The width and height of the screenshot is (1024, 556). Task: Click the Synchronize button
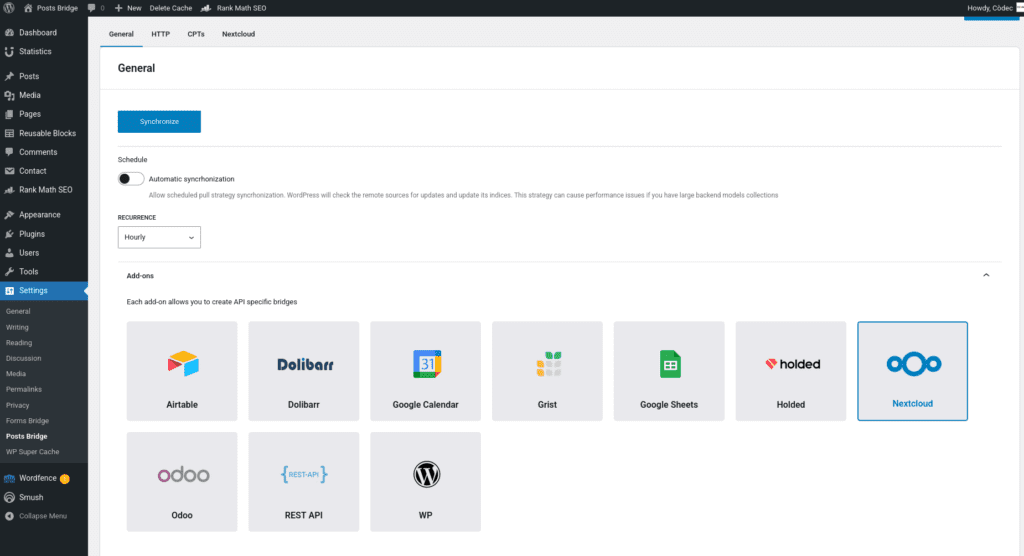159,122
